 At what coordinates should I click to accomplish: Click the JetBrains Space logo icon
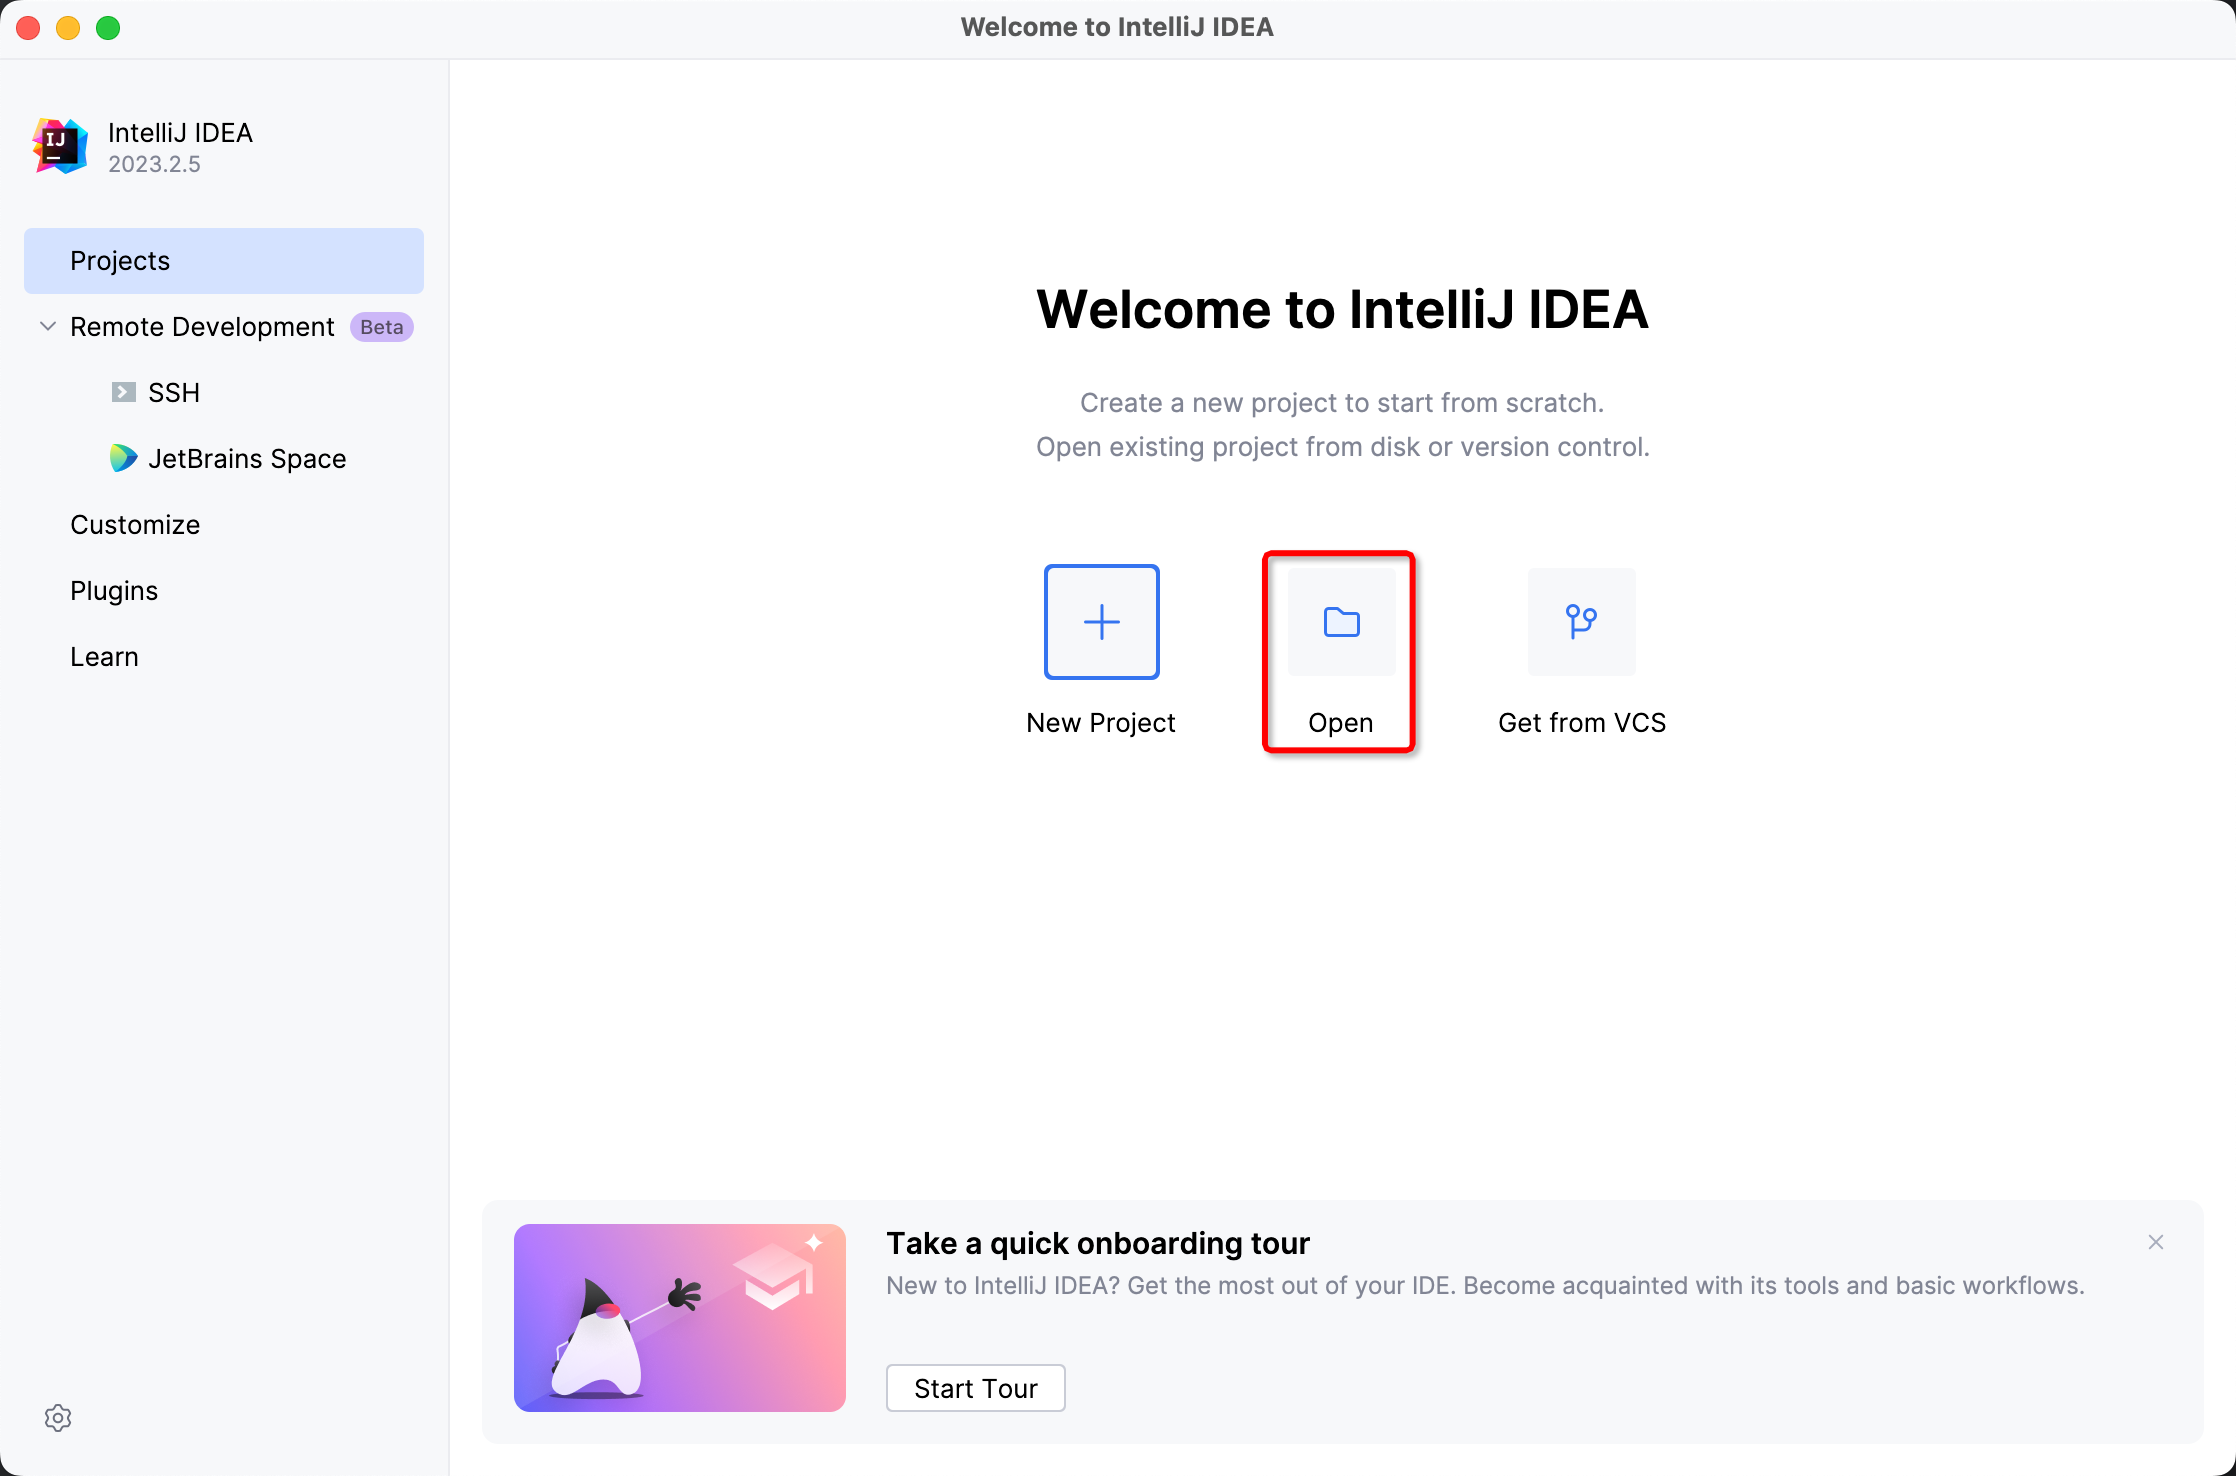pyautogui.click(x=123, y=458)
